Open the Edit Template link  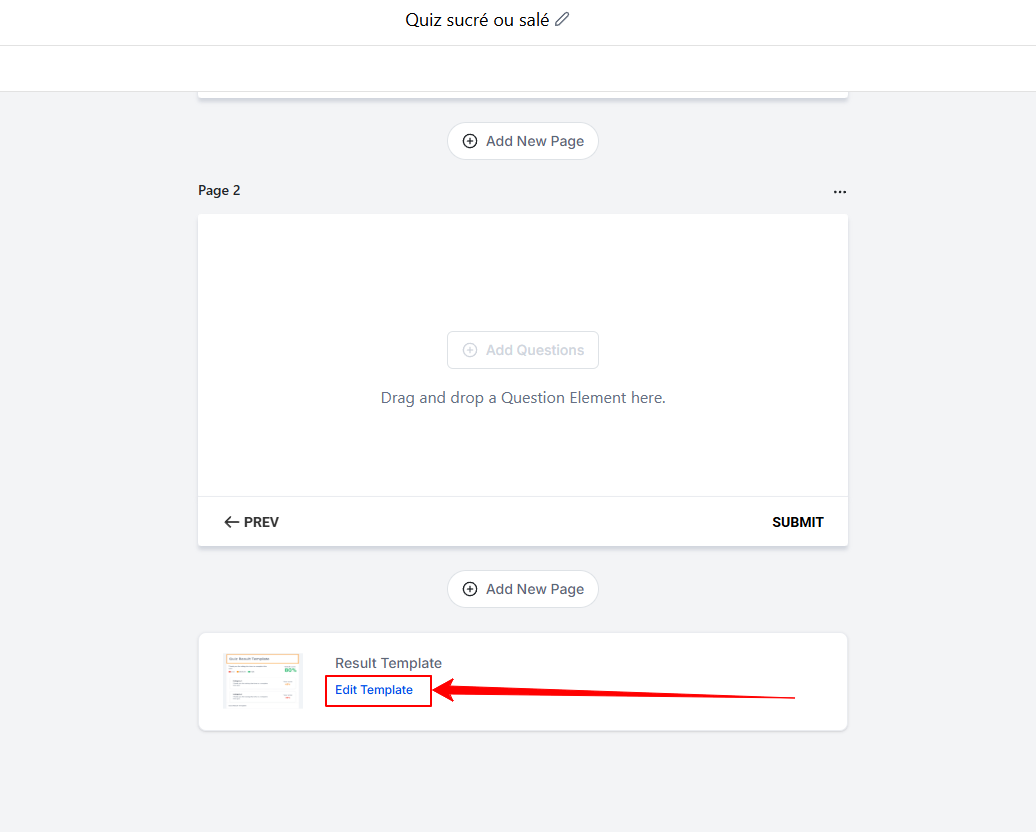pos(374,690)
